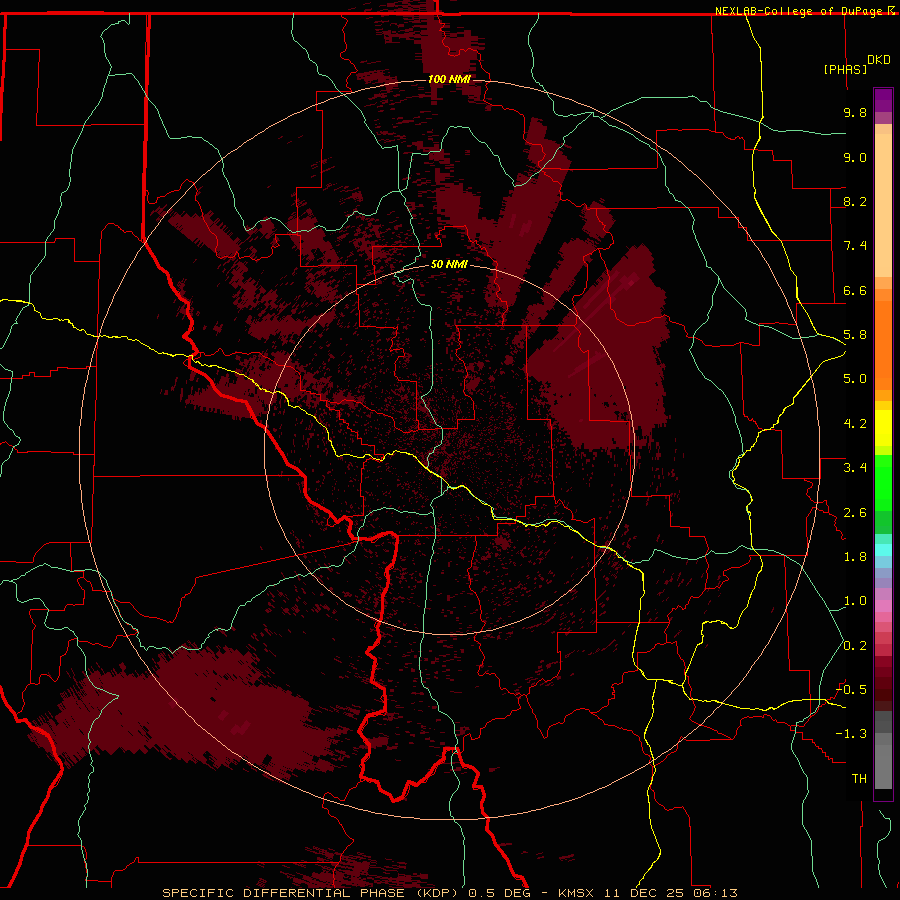Click the 1.8 legend value
The image size is (900, 900).
[x=855, y=557]
